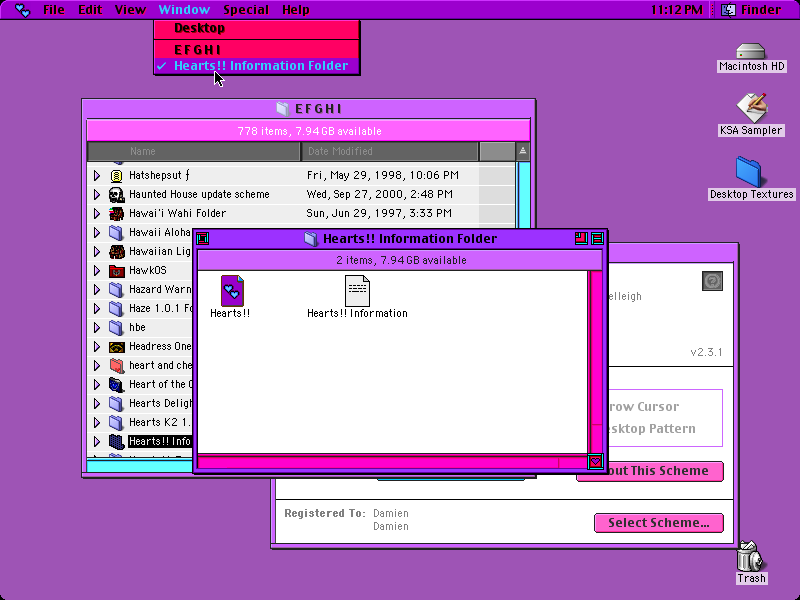This screenshot has width=800, height=600.
Task: Click the Hatshepsut row icon
Action: pyautogui.click(x=116, y=176)
